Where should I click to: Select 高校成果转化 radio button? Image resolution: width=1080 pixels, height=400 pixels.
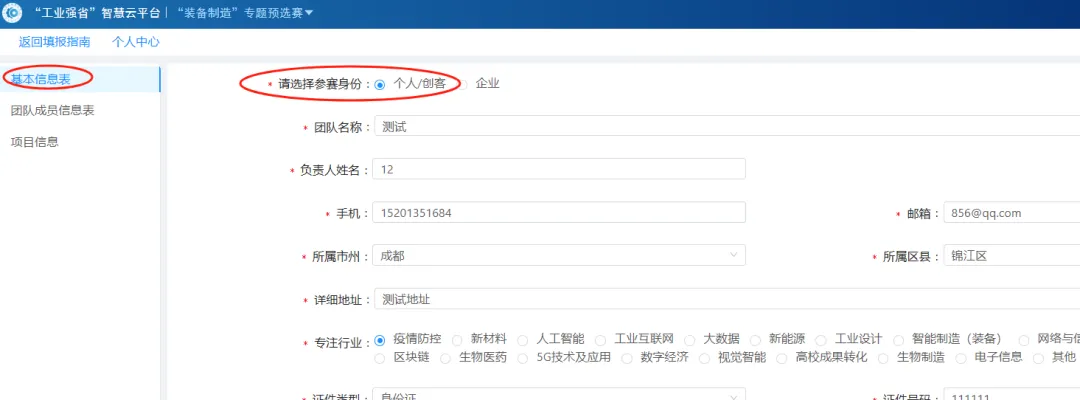(x=781, y=358)
